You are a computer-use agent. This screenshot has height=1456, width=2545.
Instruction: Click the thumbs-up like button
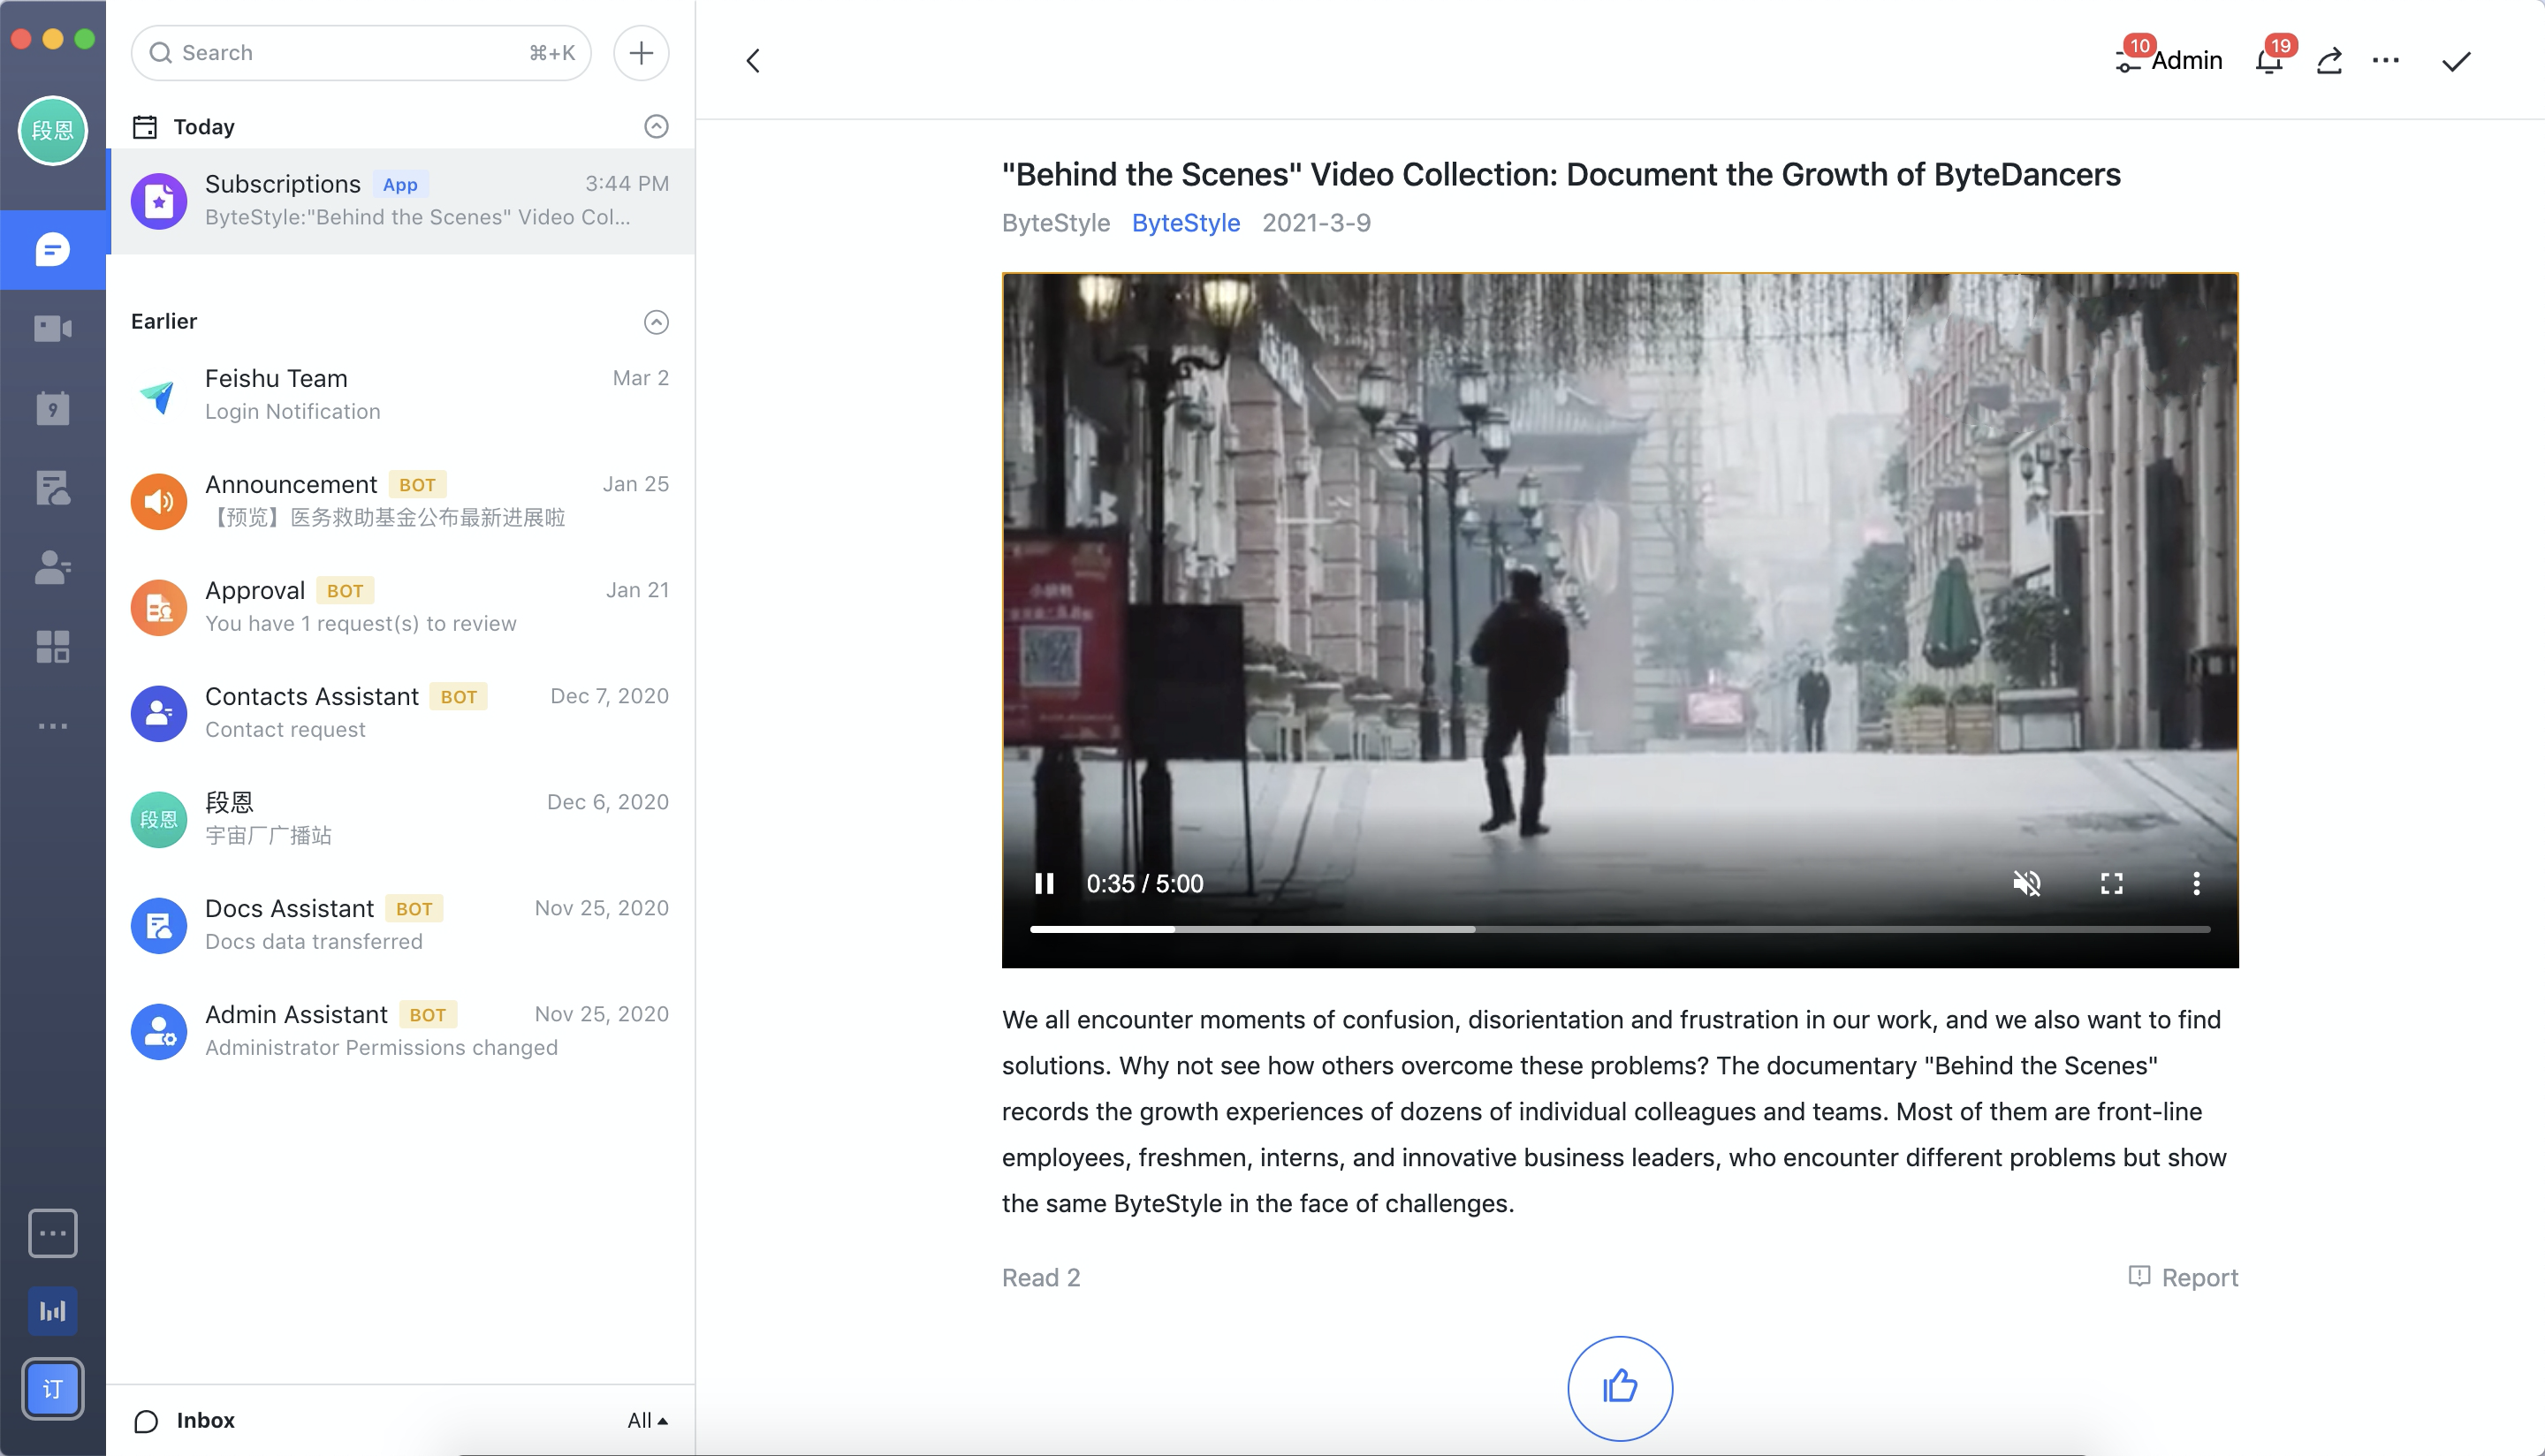(x=1619, y=1387)
